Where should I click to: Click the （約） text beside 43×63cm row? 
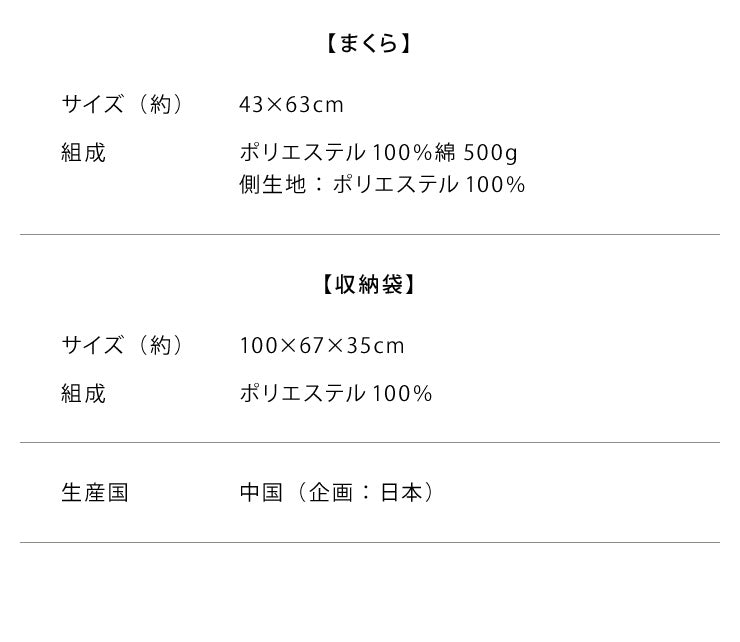[160, 104]
